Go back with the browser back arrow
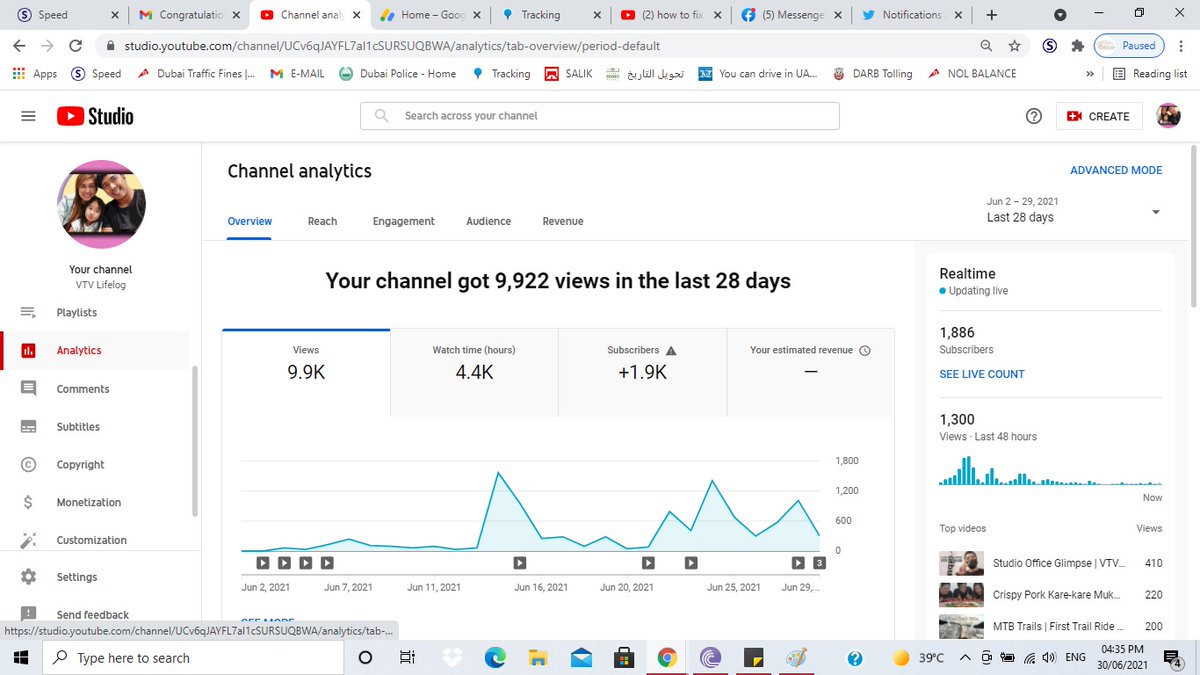Viewport: 1200px width, 675px height. point(20,46)
